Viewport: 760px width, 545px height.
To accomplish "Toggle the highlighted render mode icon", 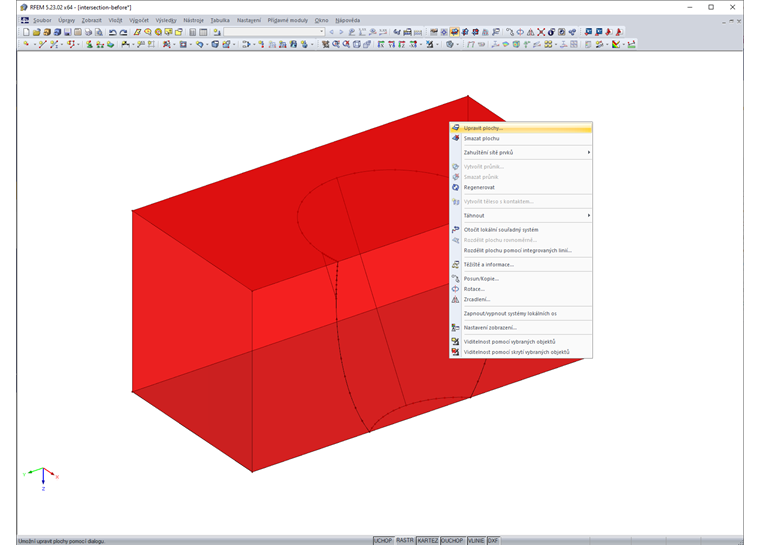I will pos(454,32).
